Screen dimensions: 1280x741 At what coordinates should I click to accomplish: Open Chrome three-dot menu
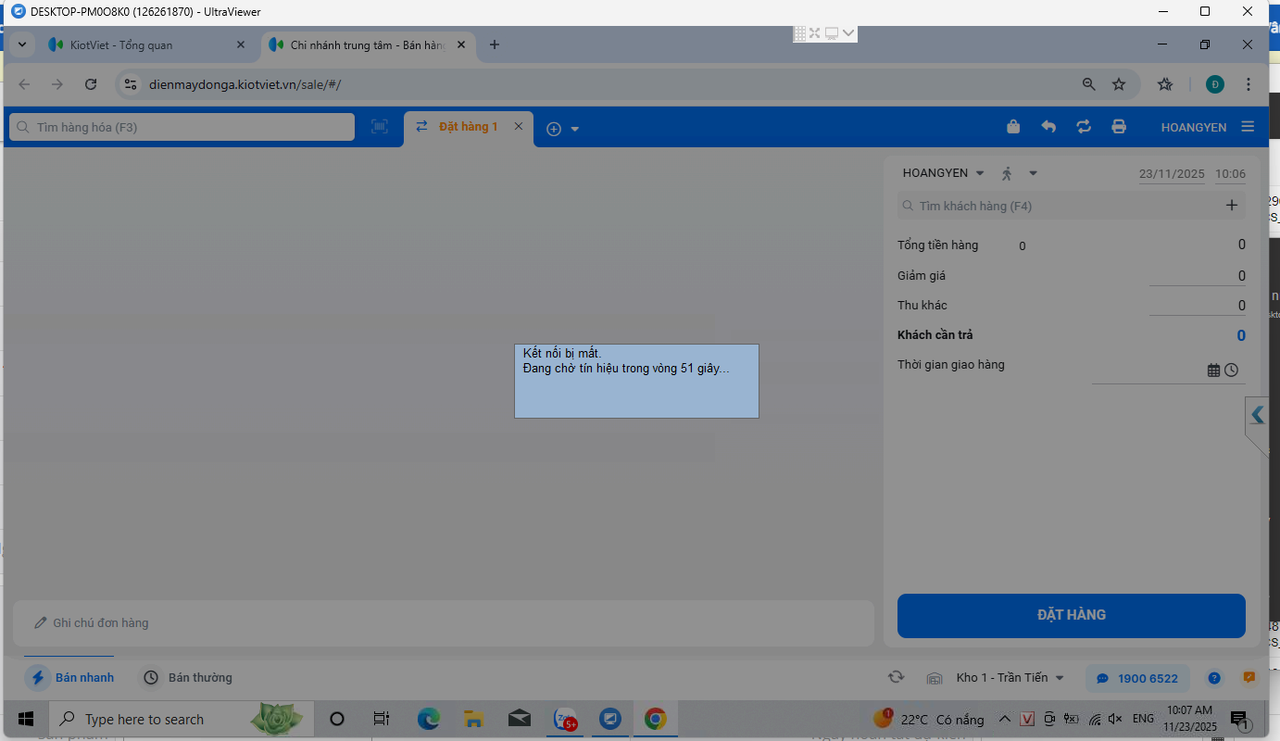[x=1248, y=85]
